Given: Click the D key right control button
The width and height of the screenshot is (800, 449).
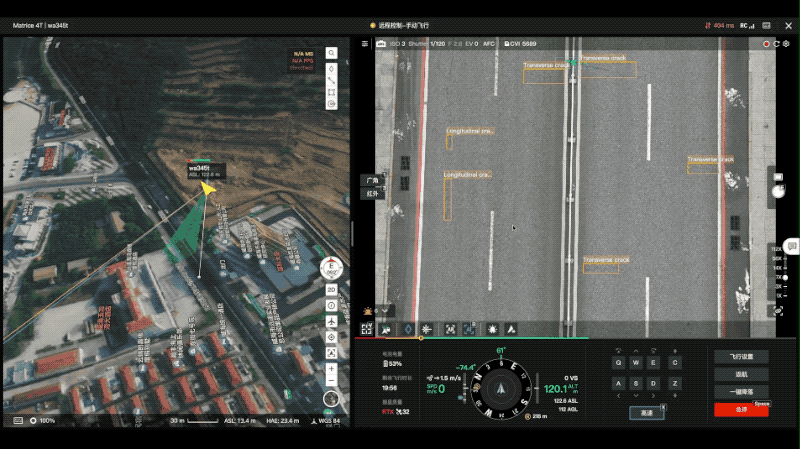Looking at the screenshot, I should (x=653, y=383).
